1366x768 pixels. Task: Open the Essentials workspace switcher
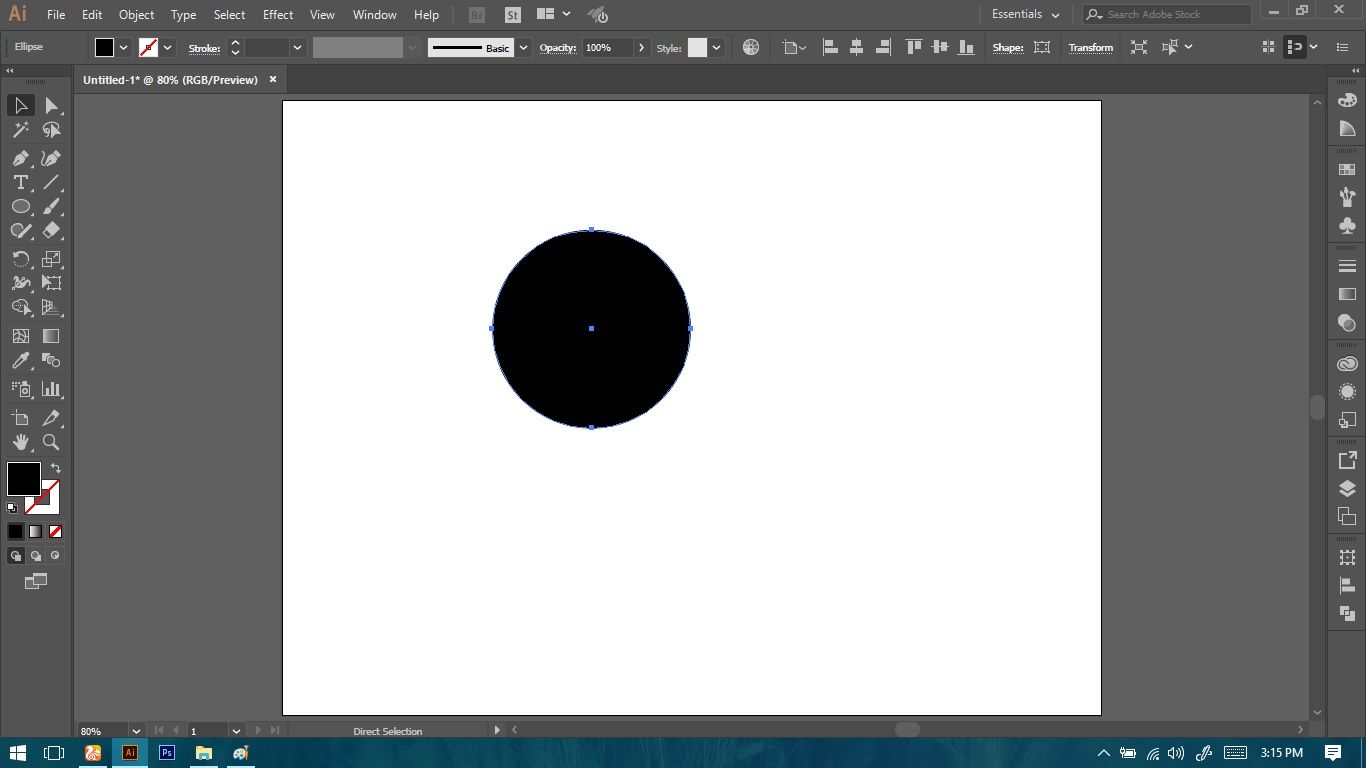(x=1026, y=15)
